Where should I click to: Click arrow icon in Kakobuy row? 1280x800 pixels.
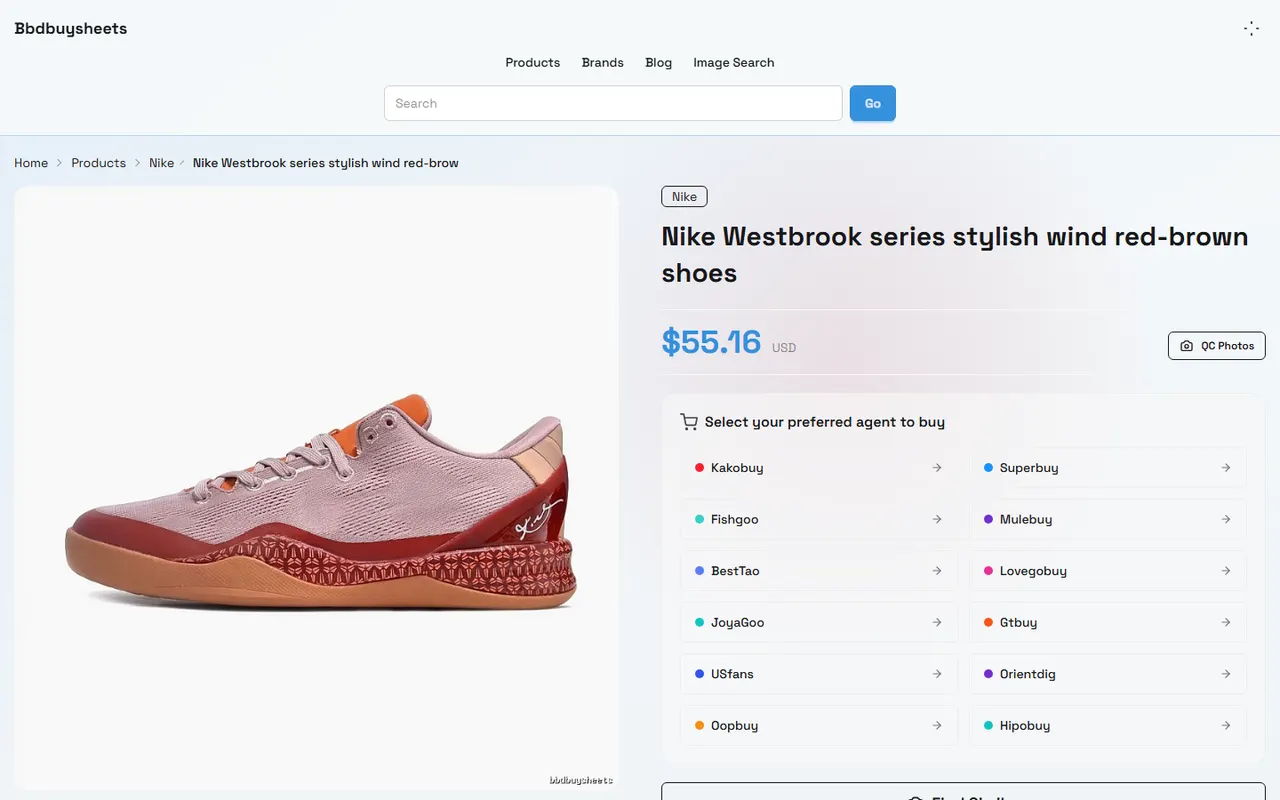click(937, 468)
